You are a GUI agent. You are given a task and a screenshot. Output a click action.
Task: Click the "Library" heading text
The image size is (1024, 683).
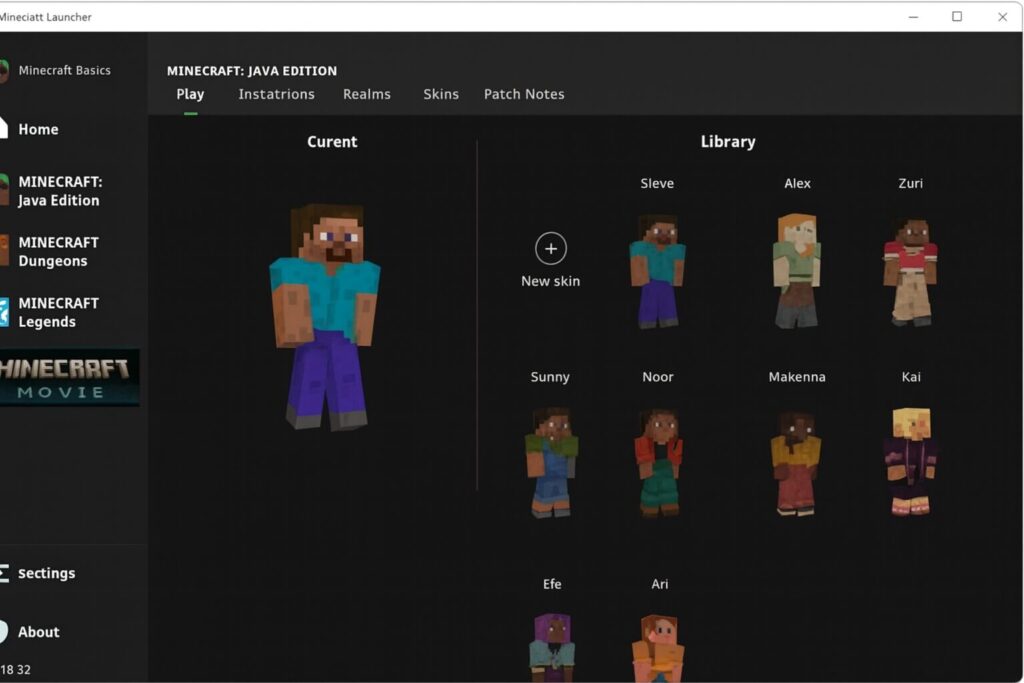pyautogui.click(x=728, y=142)
